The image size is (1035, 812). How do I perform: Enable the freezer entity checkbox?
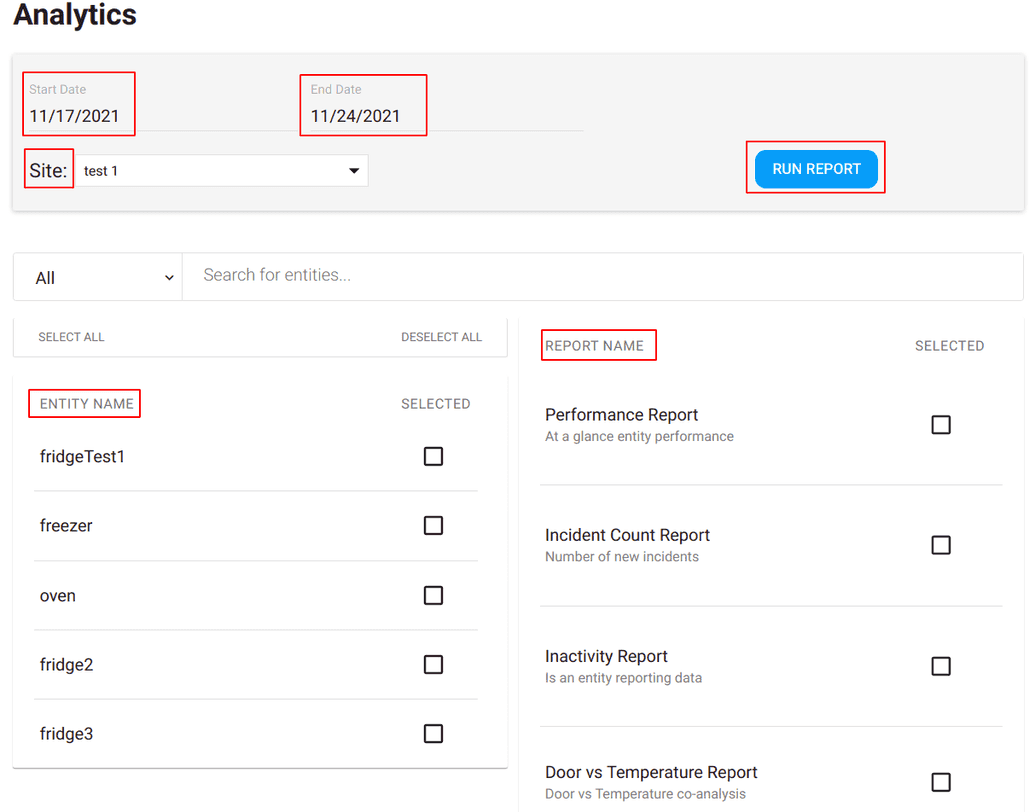pos(433,525)
